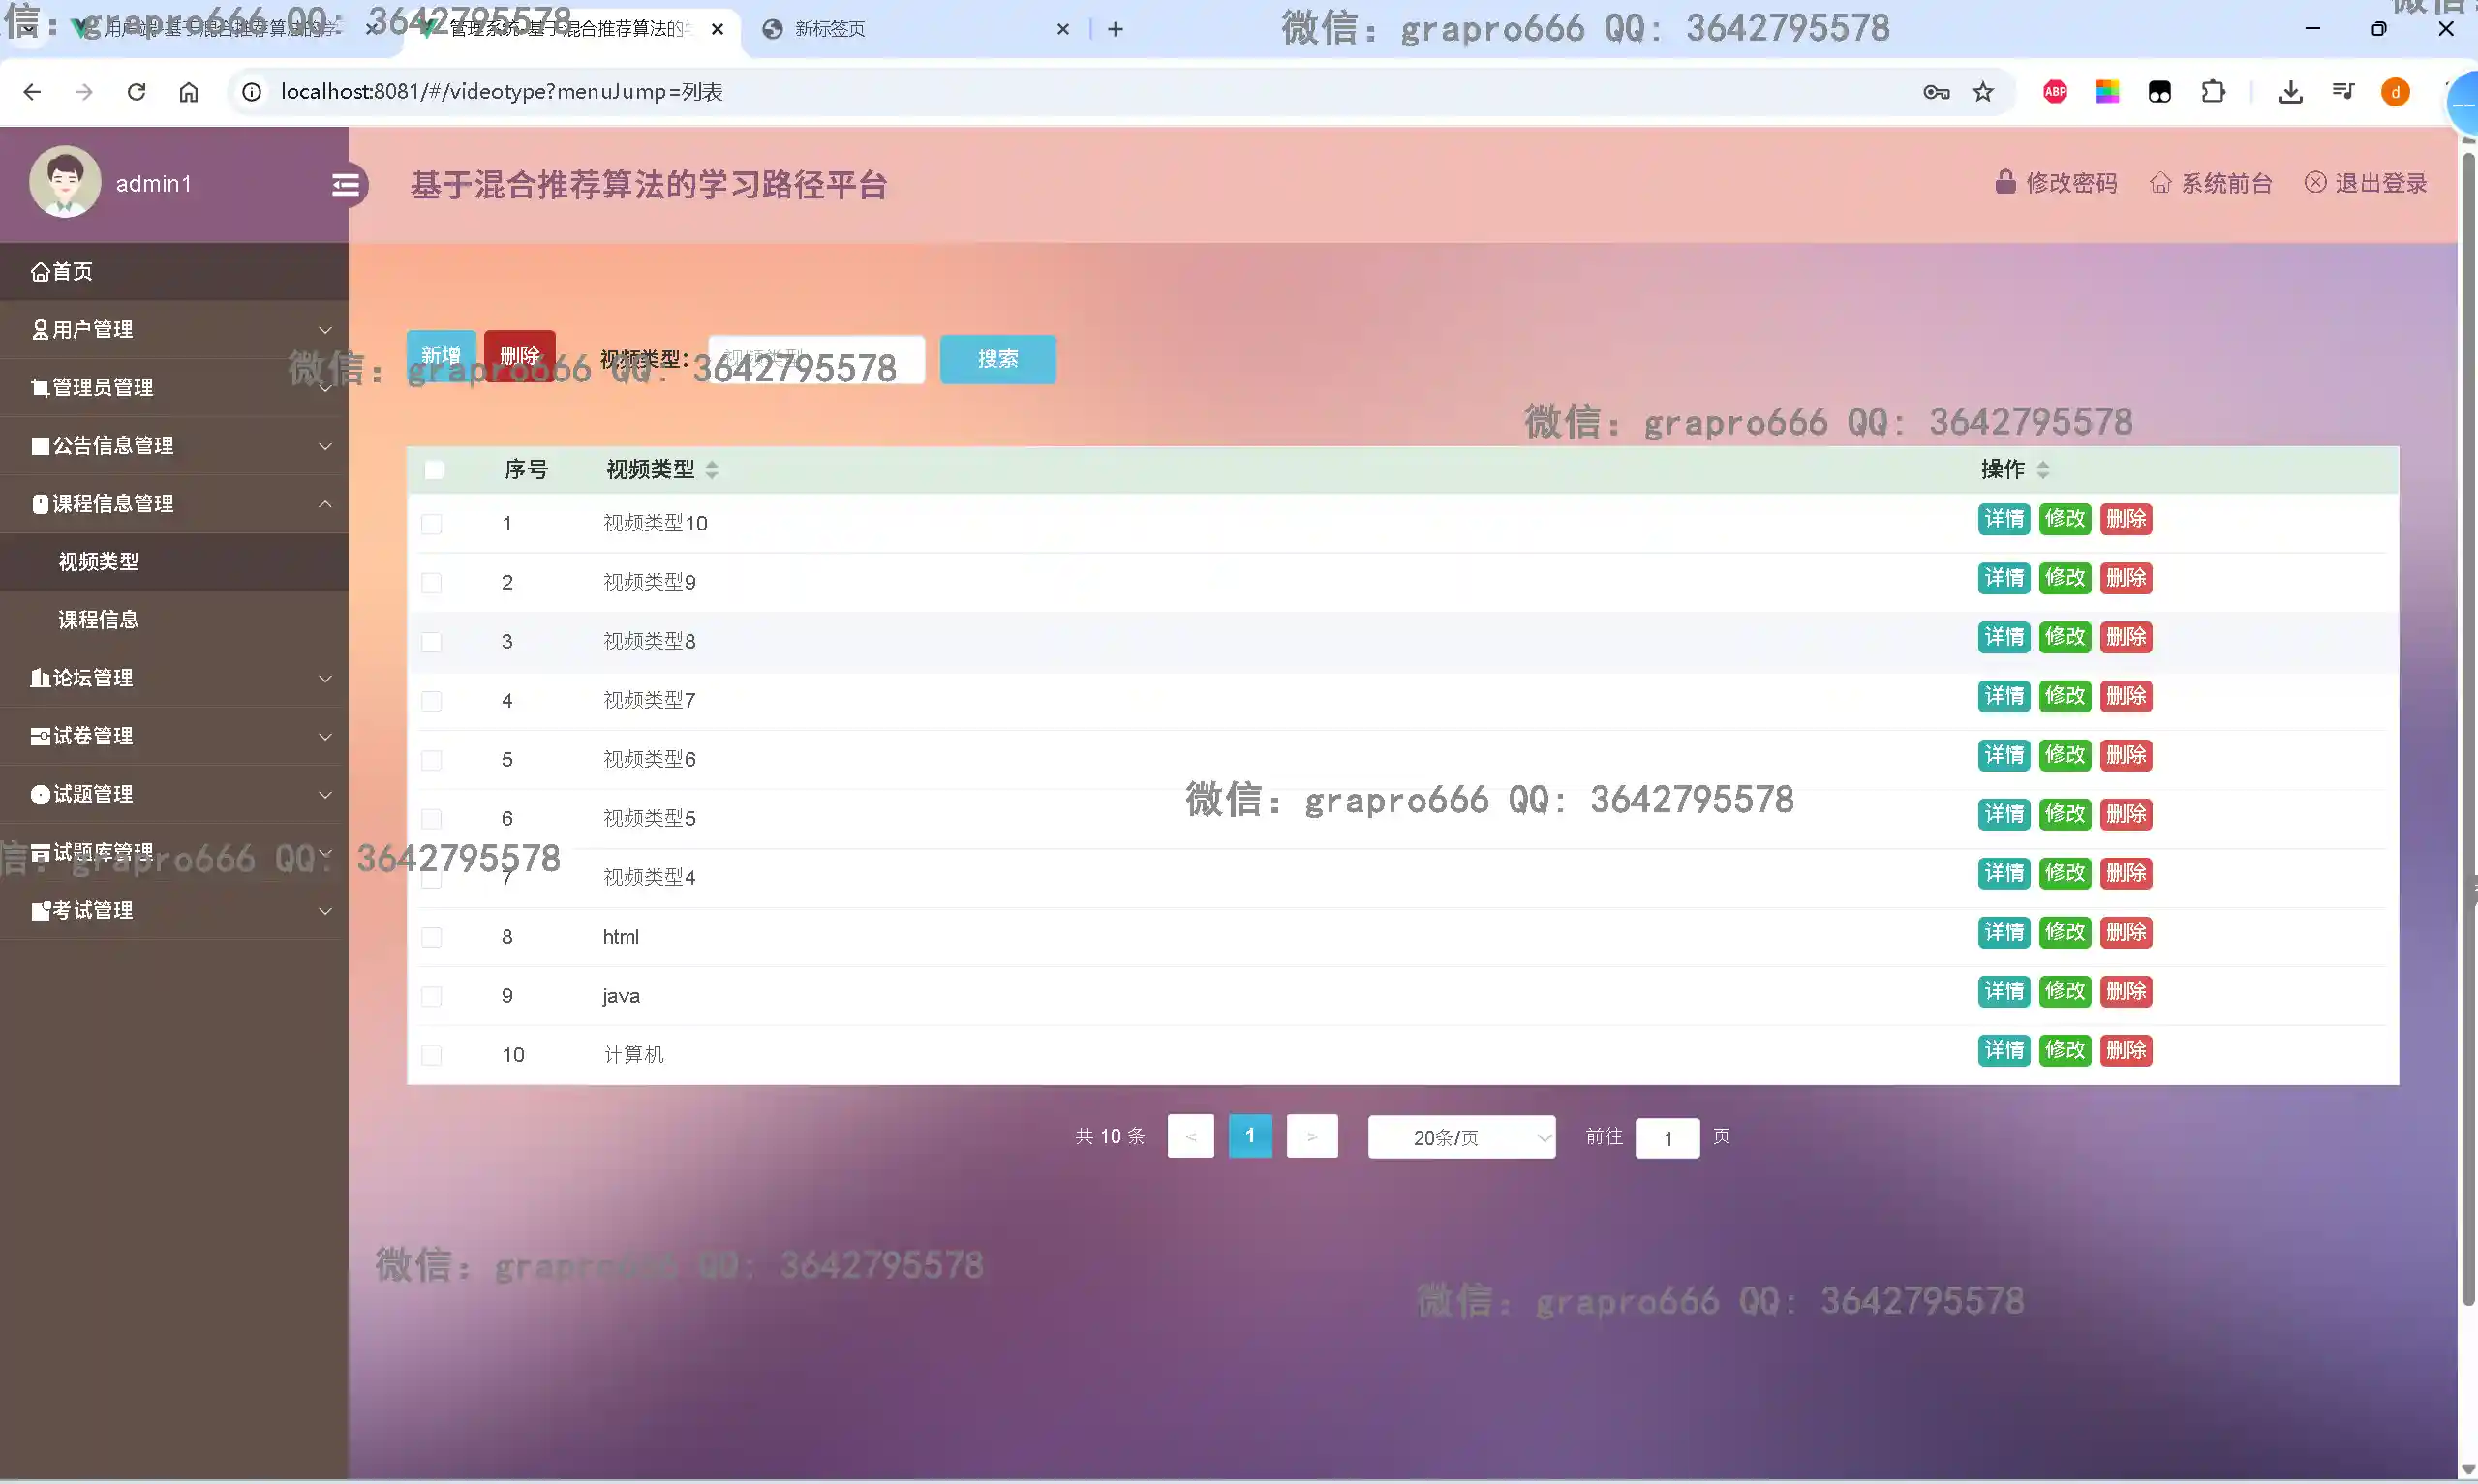Image resolution: width=2478 pixels, height=1484 pixels.
Task: Open the browser downloads icon
Action: point(2290,92)
